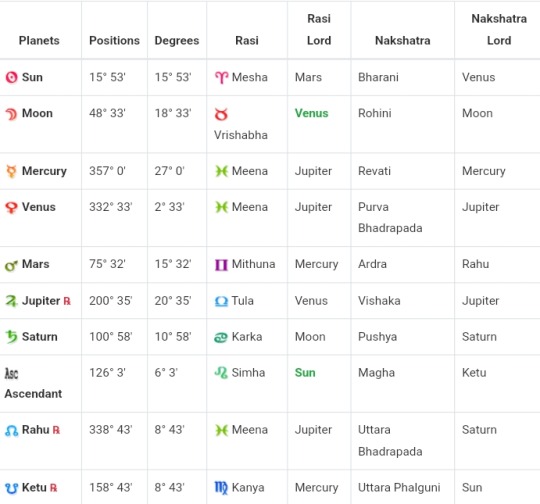Click the Planets column header

39,41
